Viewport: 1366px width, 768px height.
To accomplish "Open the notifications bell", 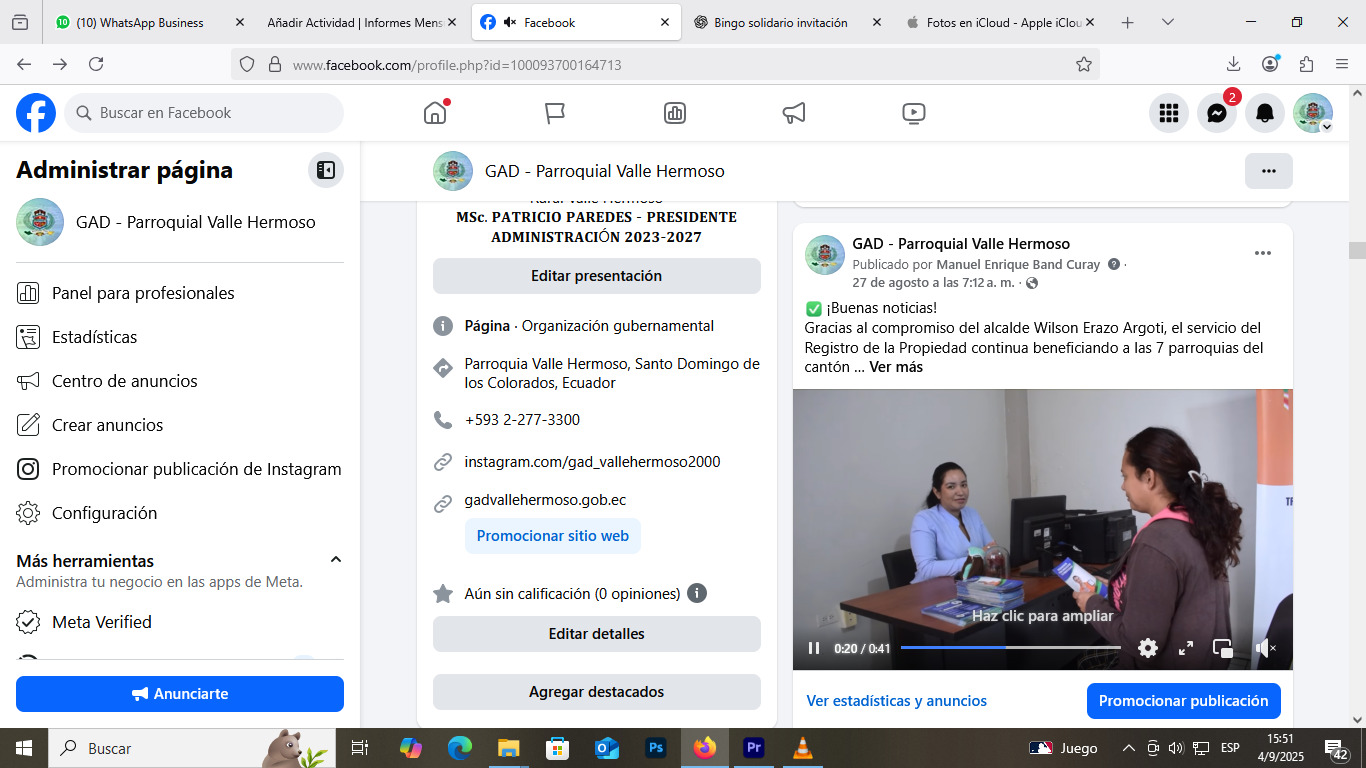I will (1265, 113).
